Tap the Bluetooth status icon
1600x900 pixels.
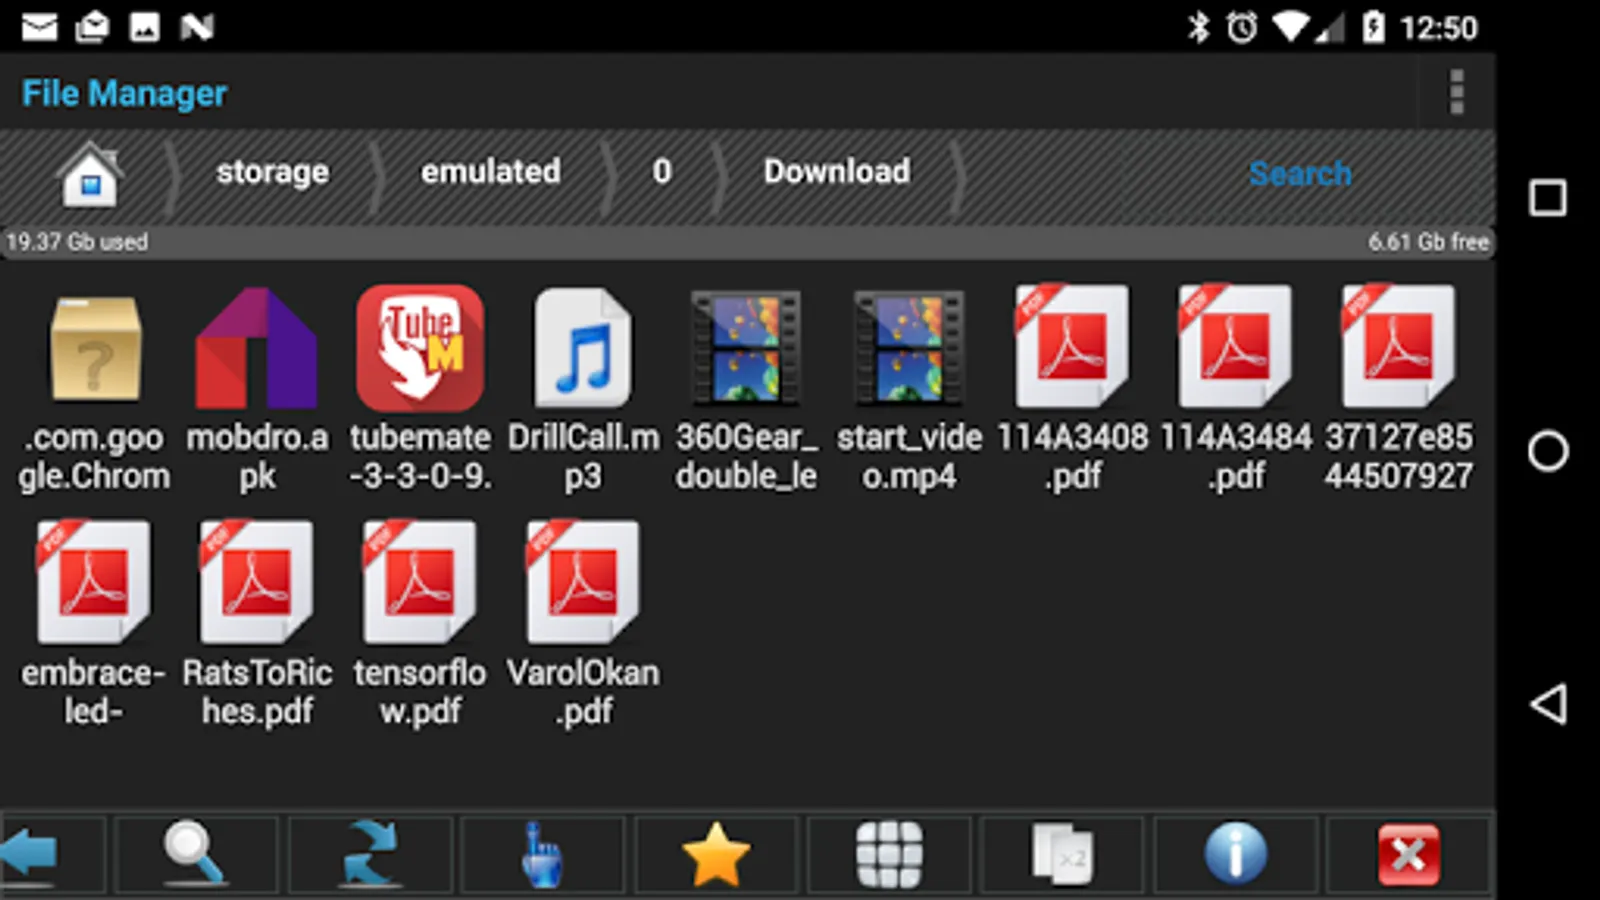click(x=1198, y=27)
